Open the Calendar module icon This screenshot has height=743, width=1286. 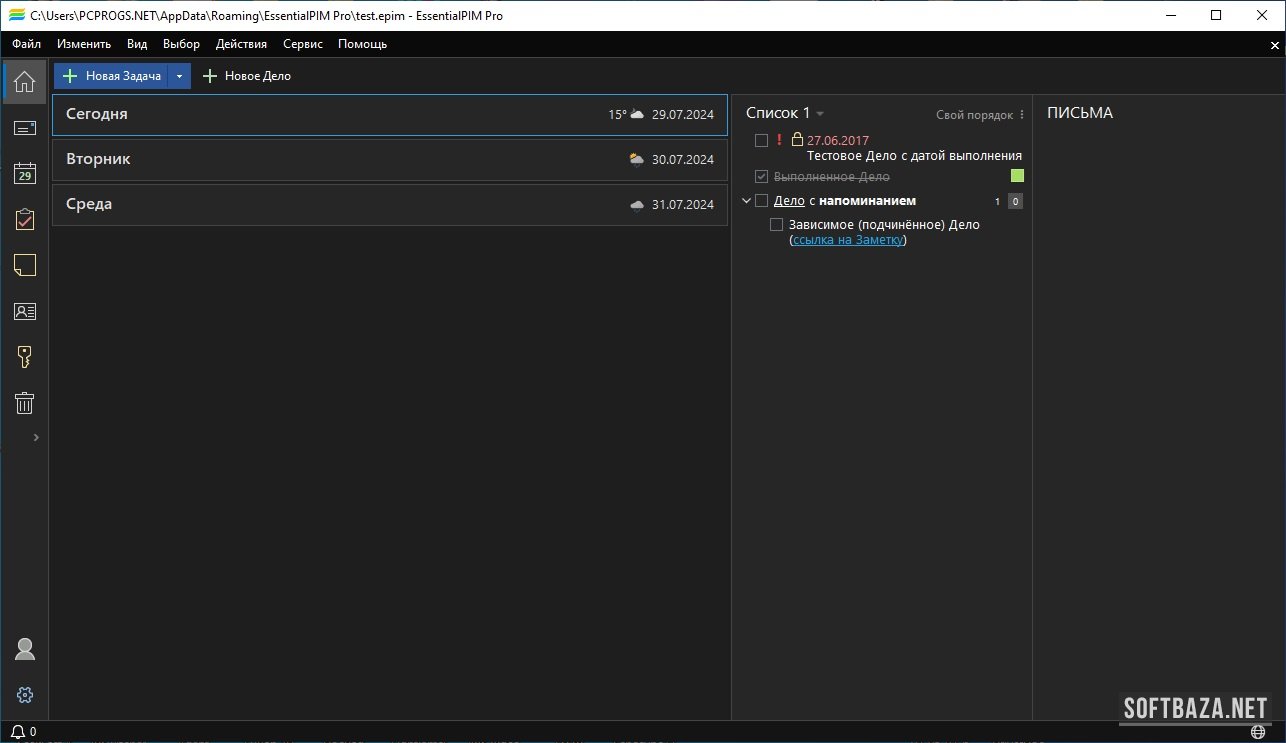[25, 174]
